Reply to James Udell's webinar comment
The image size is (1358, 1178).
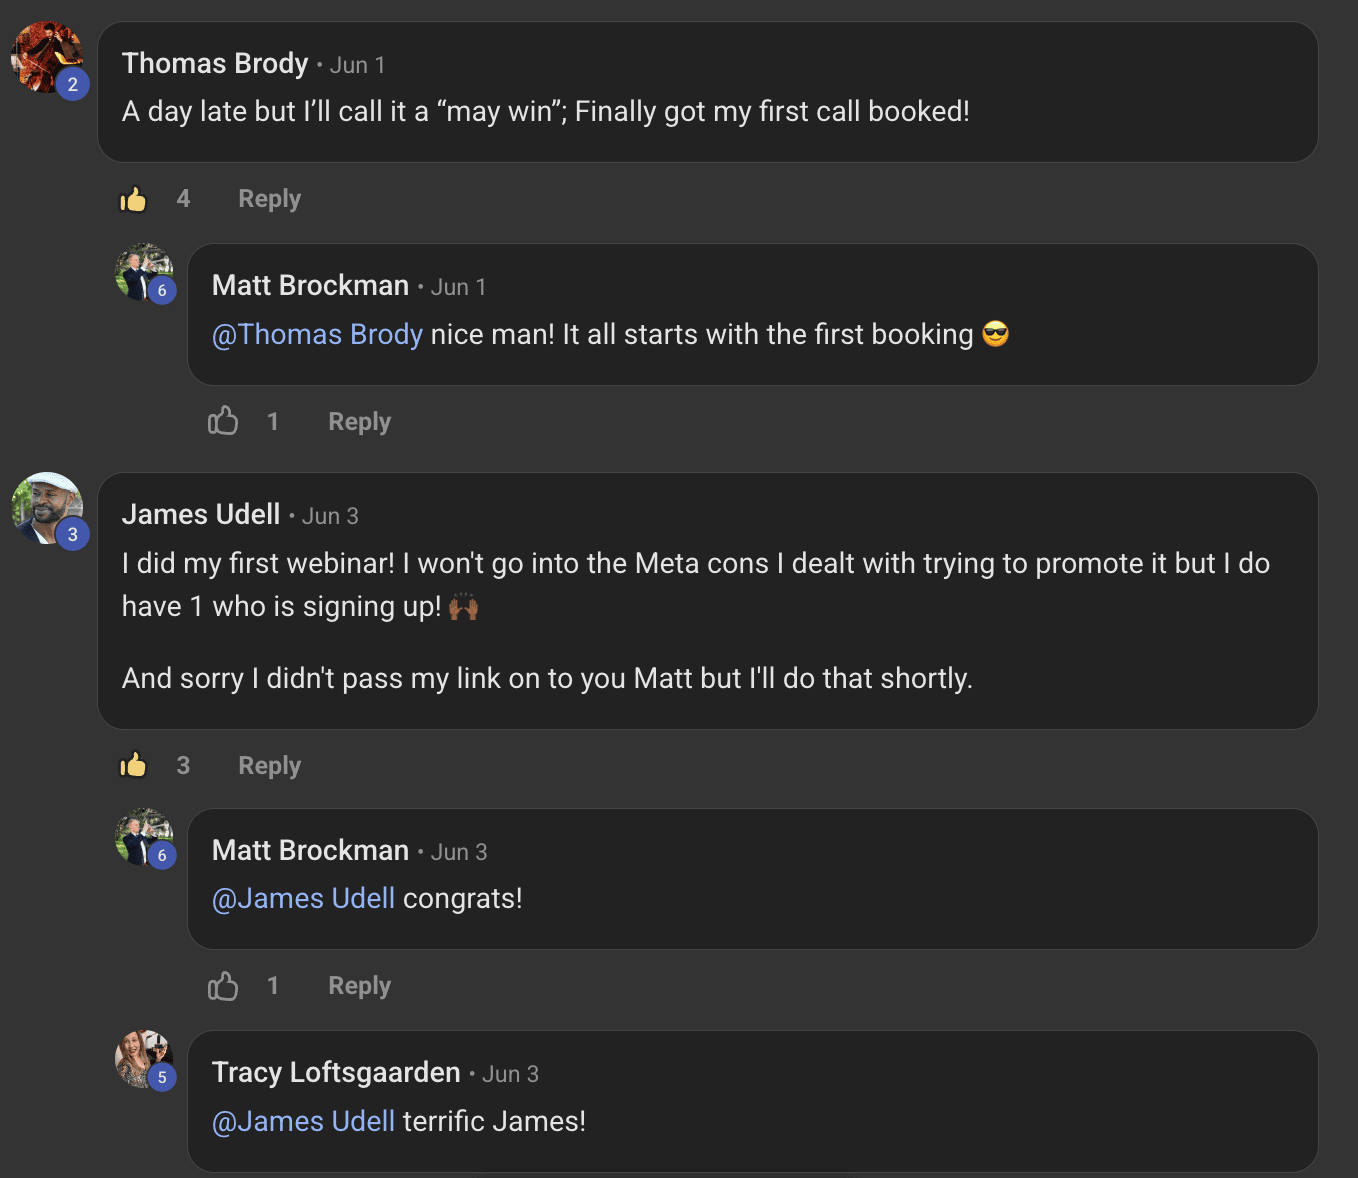coord(269,766)
